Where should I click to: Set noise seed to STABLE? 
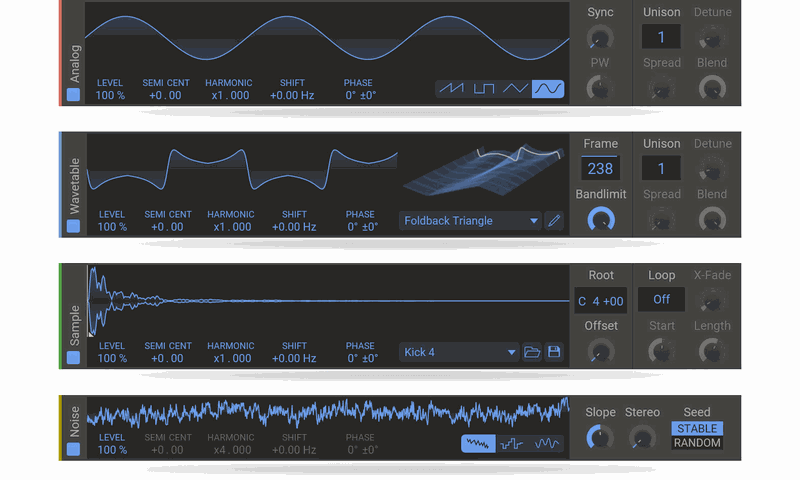coord(696,429)
